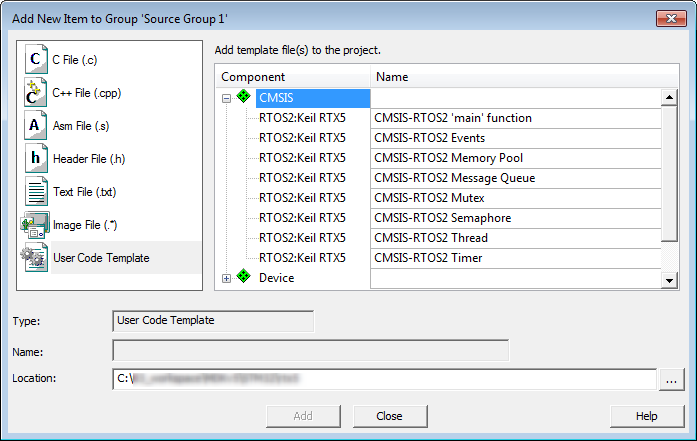Select CMSIS-RTOS2 'main' function template
This screenshot has width=697, height=441.
[453, 118]
